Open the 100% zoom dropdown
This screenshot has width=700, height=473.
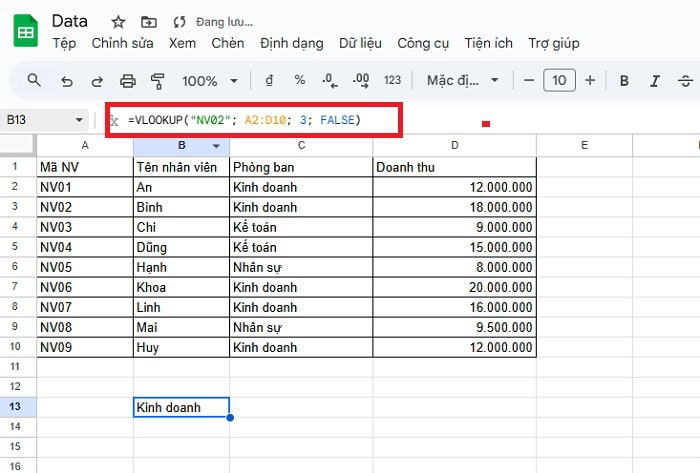click(211, 80)
